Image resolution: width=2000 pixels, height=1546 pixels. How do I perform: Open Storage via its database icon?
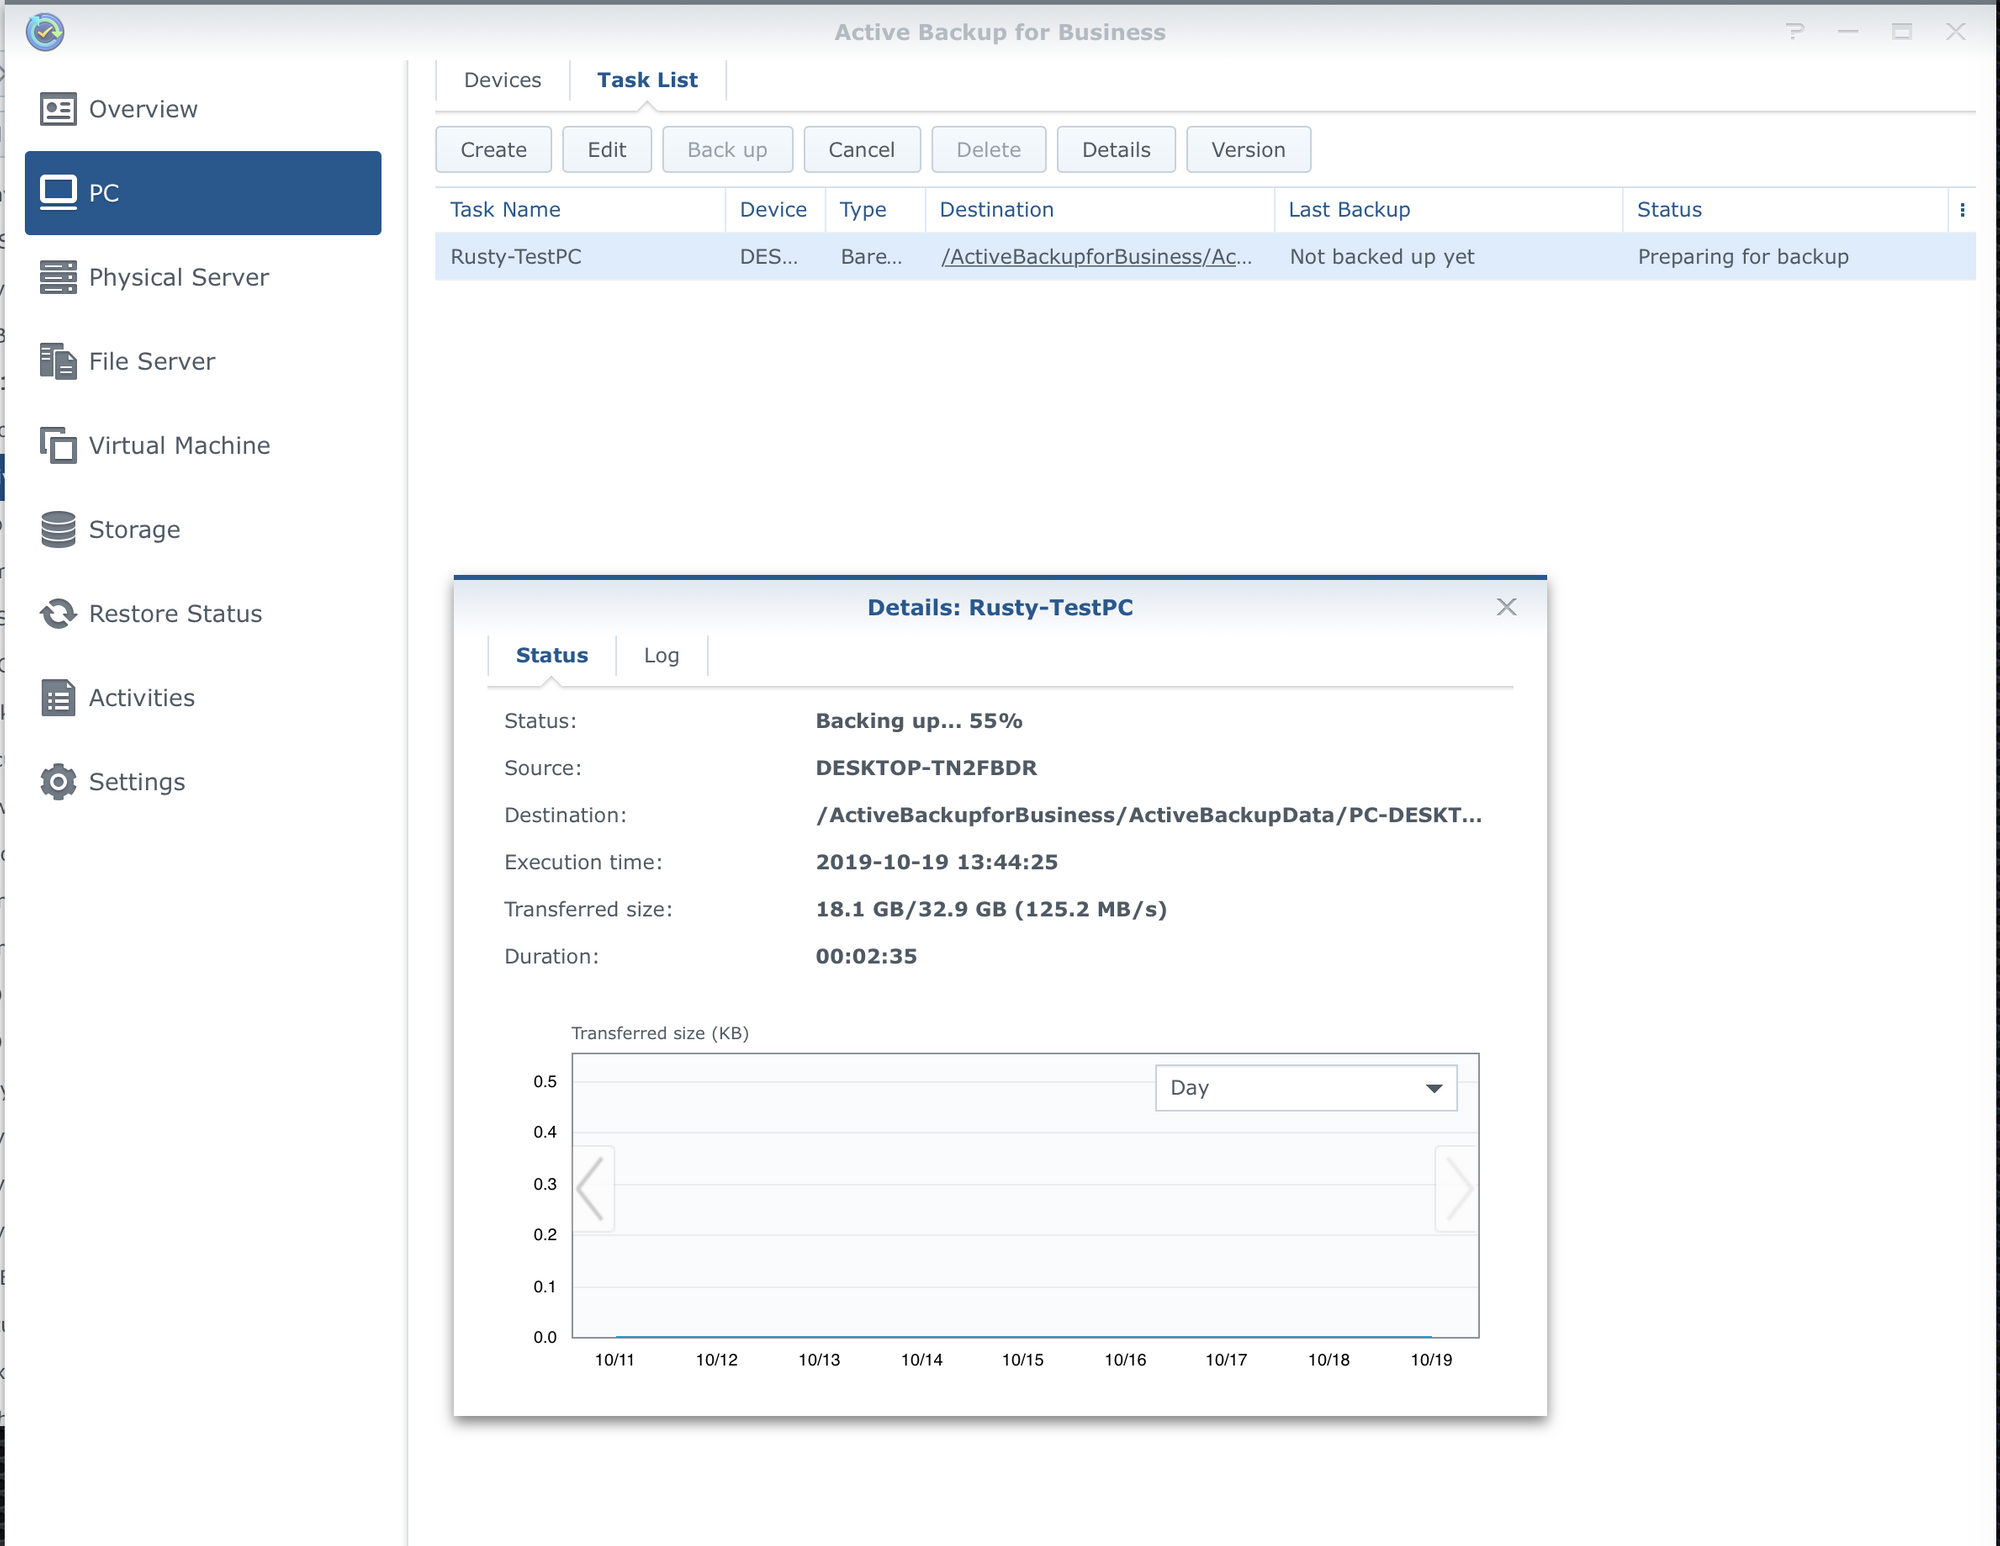coord(58,529)
